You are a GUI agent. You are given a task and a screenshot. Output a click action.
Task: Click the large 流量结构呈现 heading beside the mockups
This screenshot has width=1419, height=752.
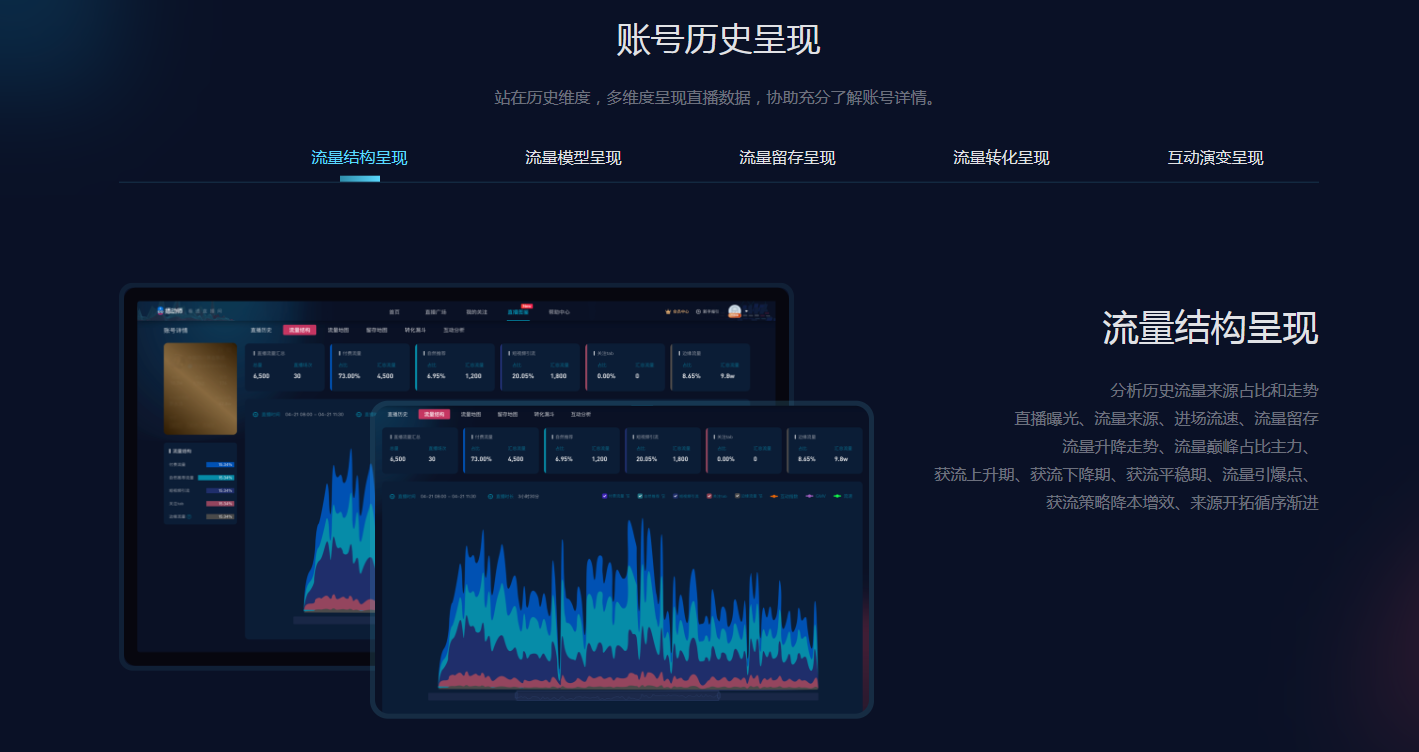pyautogui.click(x=1210, y=328)
